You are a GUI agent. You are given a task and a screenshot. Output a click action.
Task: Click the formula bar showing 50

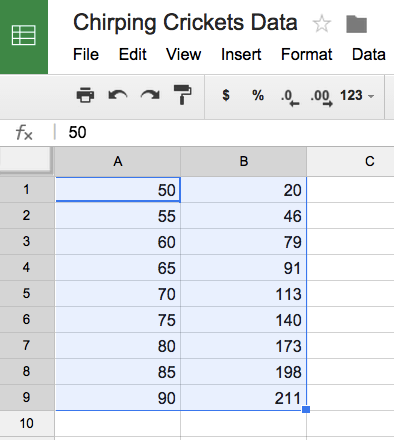pos(224,132)
